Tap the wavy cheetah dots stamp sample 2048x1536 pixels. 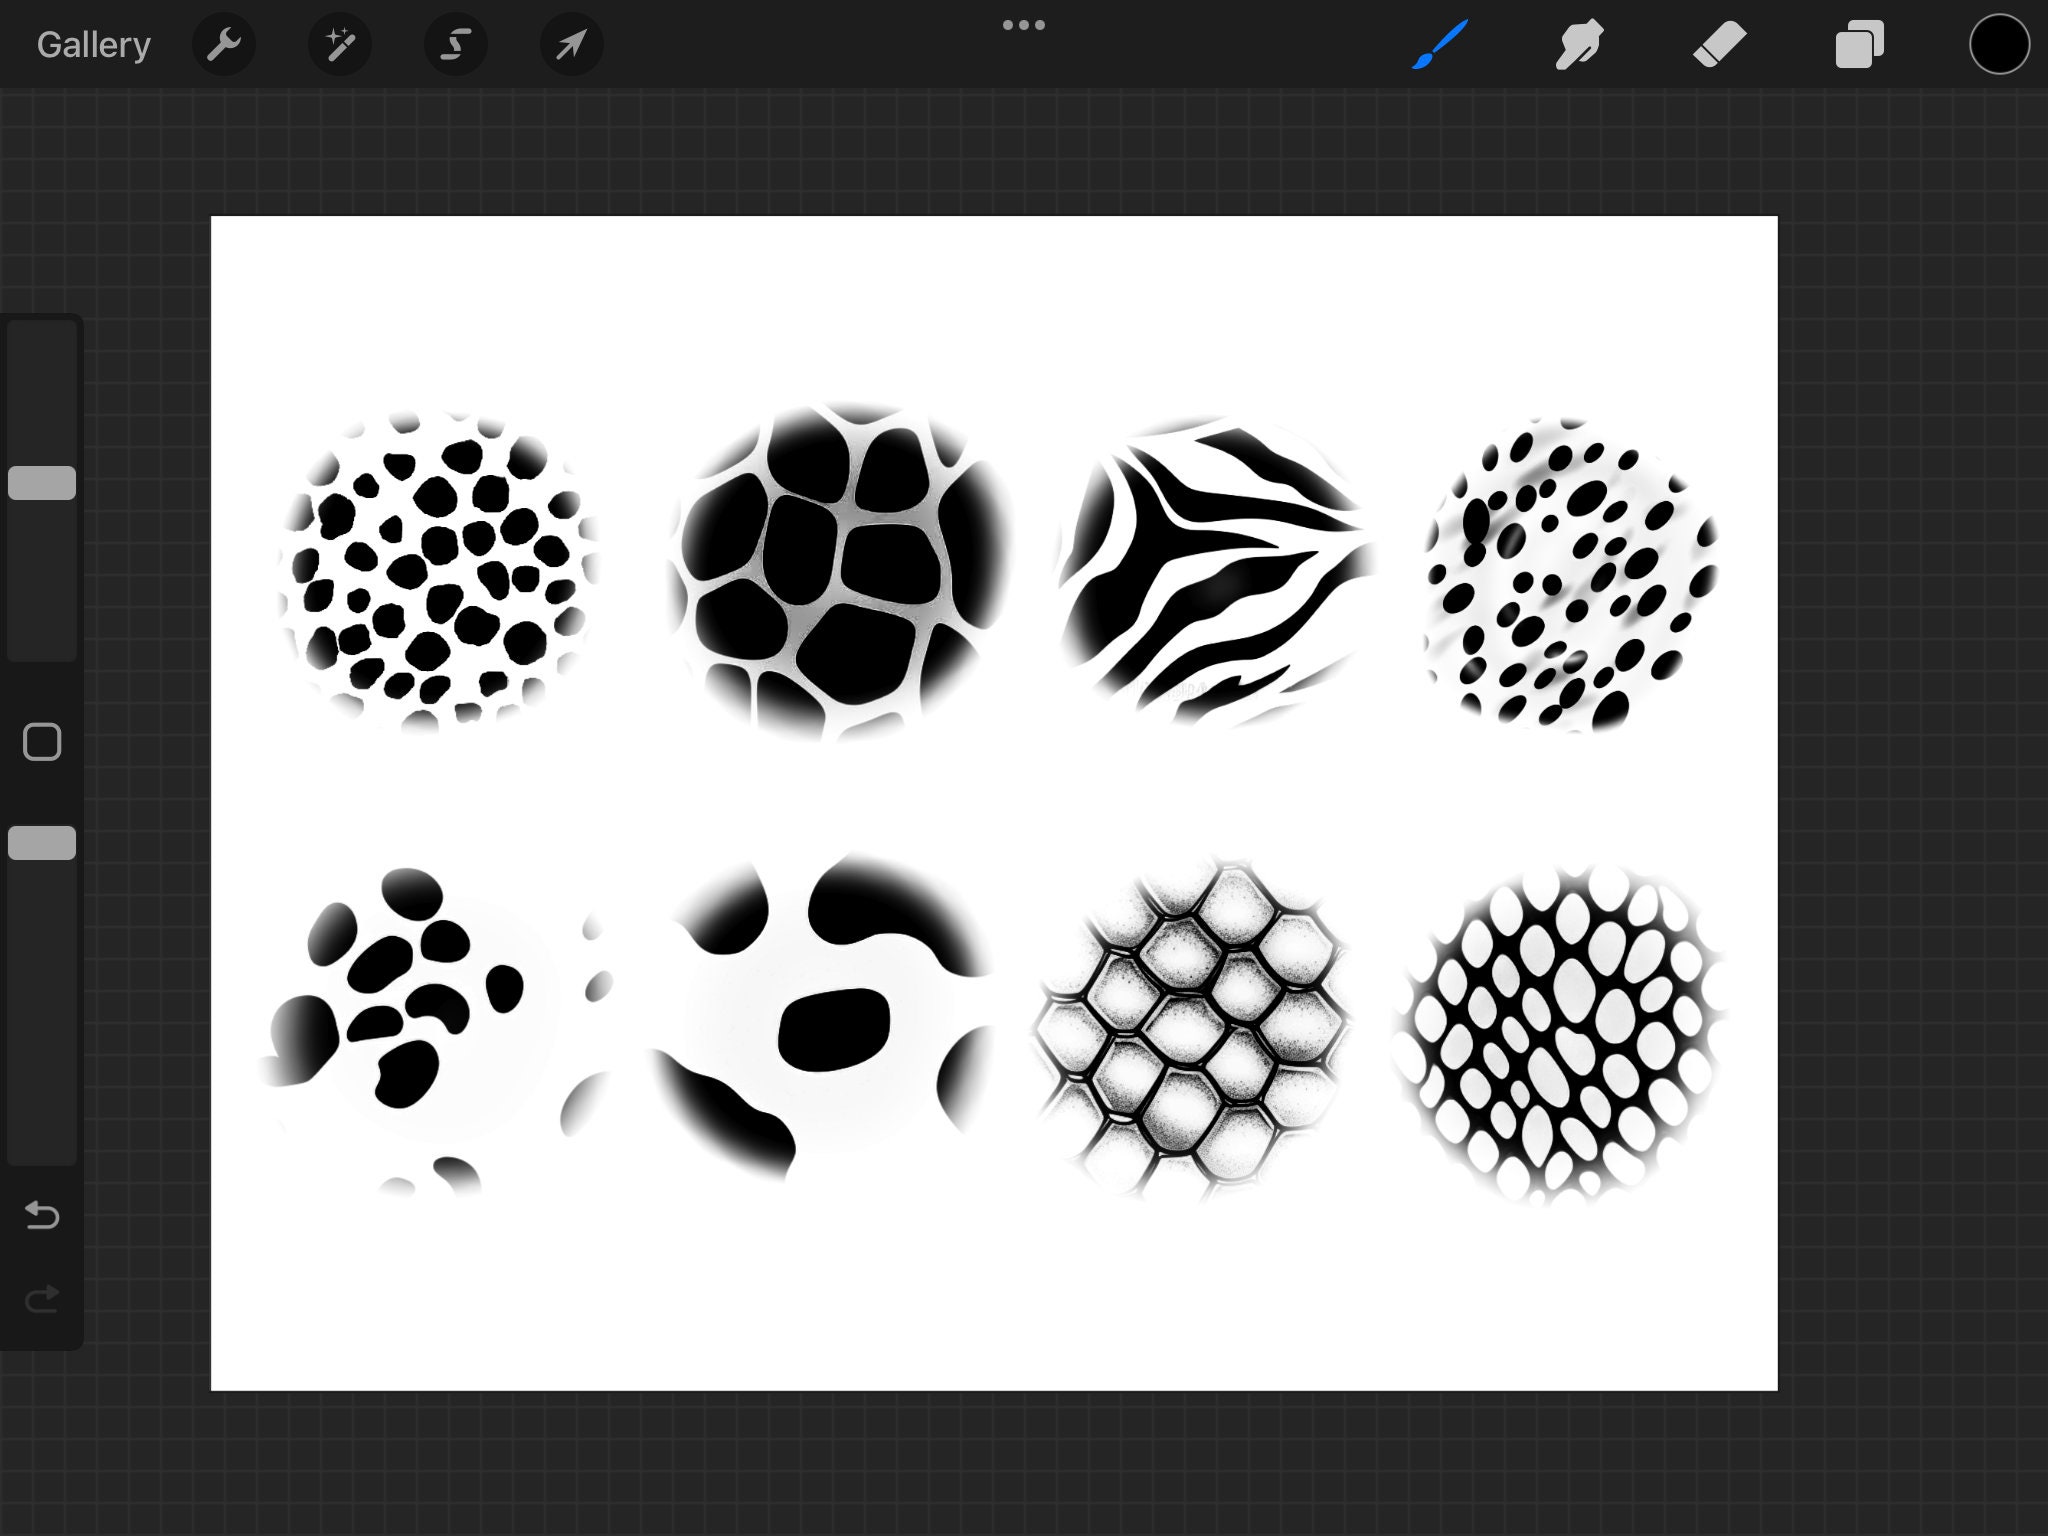click(x=1572, y=574)
